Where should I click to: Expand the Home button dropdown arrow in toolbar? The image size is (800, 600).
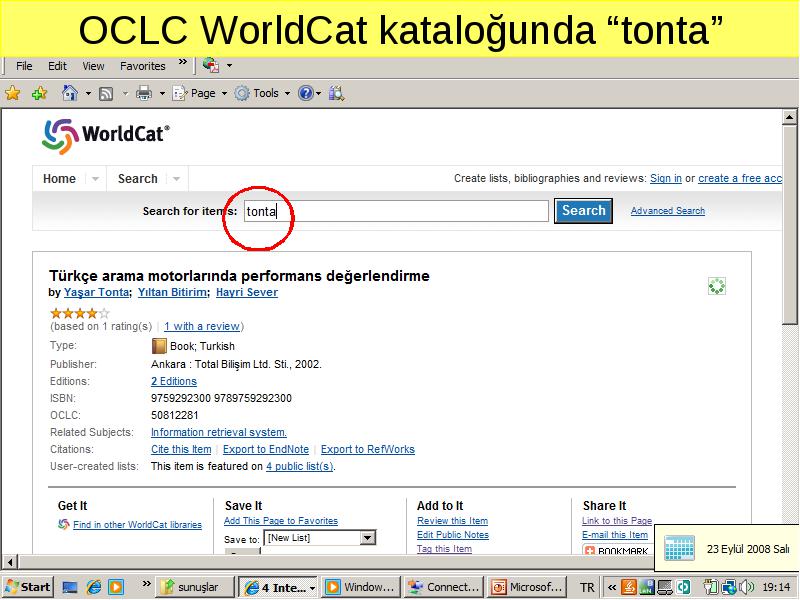(88, 93)
